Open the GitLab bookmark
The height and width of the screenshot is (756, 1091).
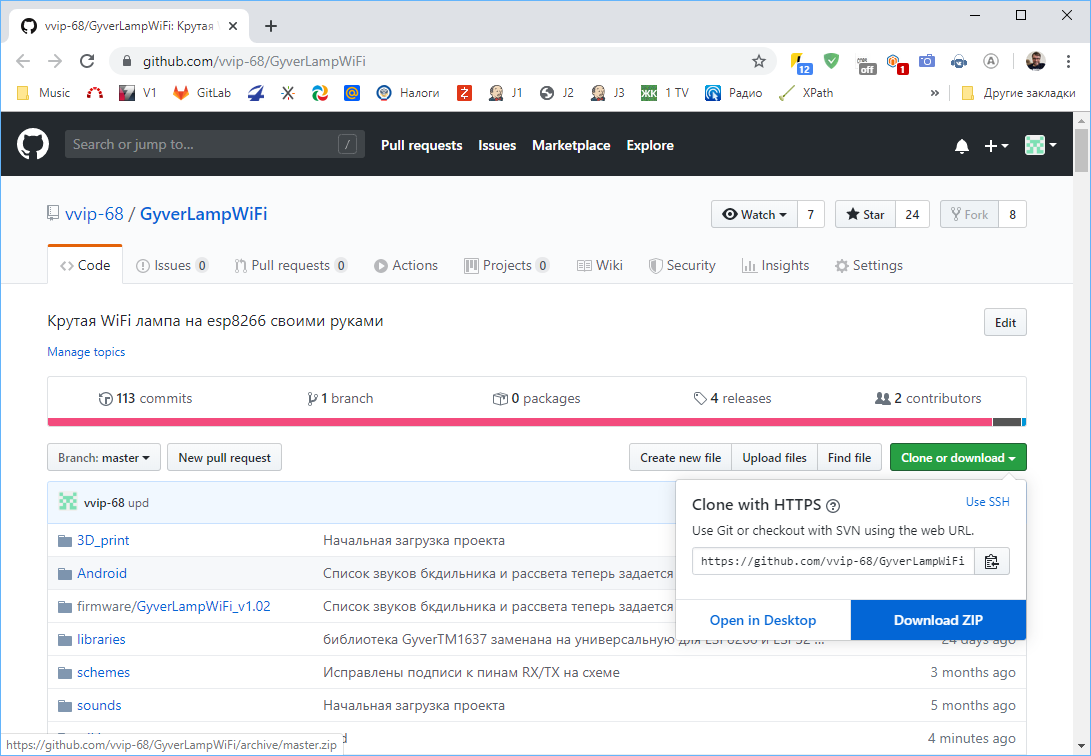(202, 93)
